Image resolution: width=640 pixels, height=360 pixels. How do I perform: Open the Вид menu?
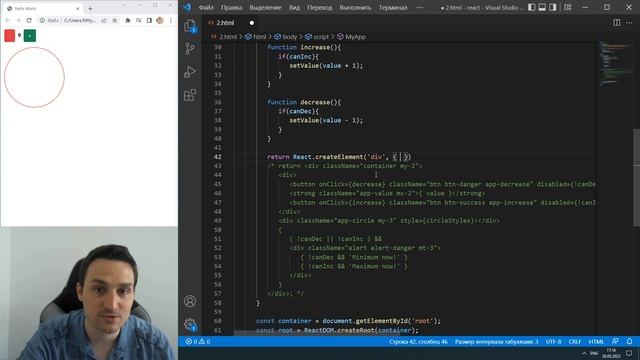pos(294,7)
